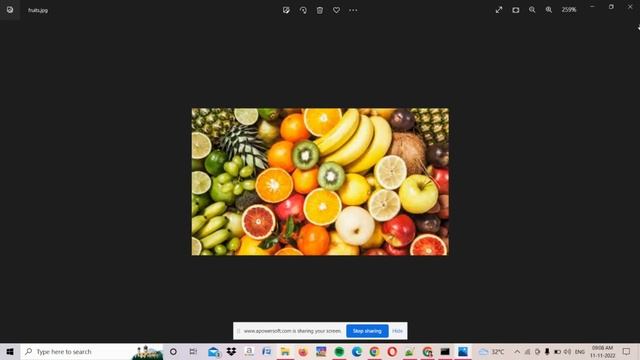Screen dimensions: 640x360
Task: Open the 32°C weather widget
Action: click(492, 351)
